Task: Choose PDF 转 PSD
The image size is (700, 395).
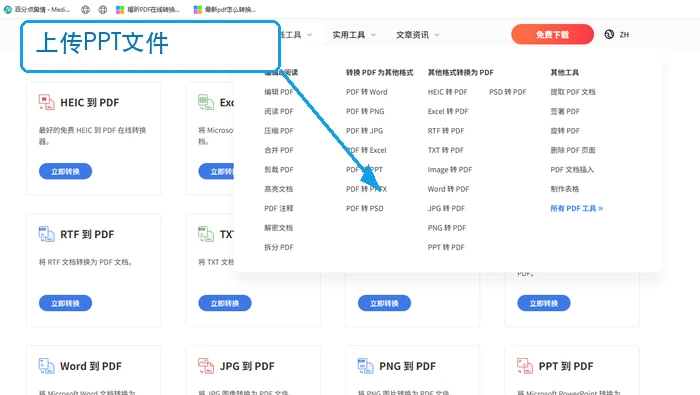Action: (364, 208)
